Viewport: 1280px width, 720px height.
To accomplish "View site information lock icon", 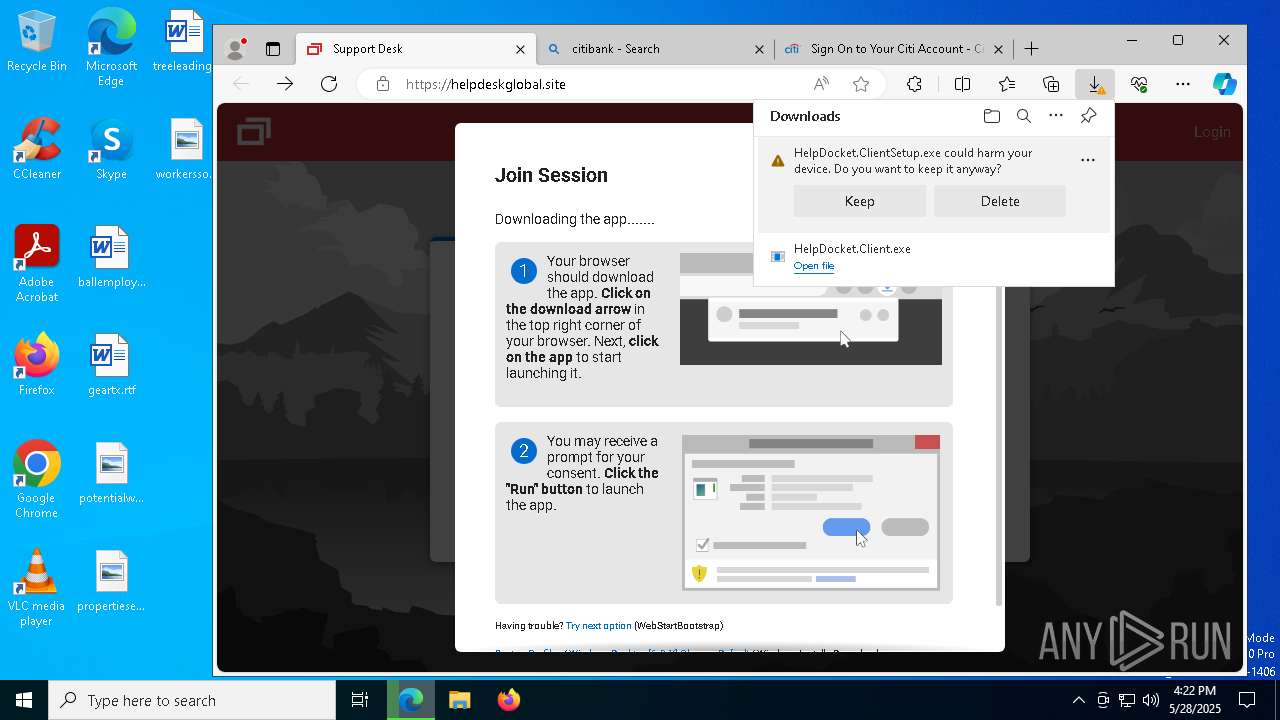I will (x=383, y=84).
